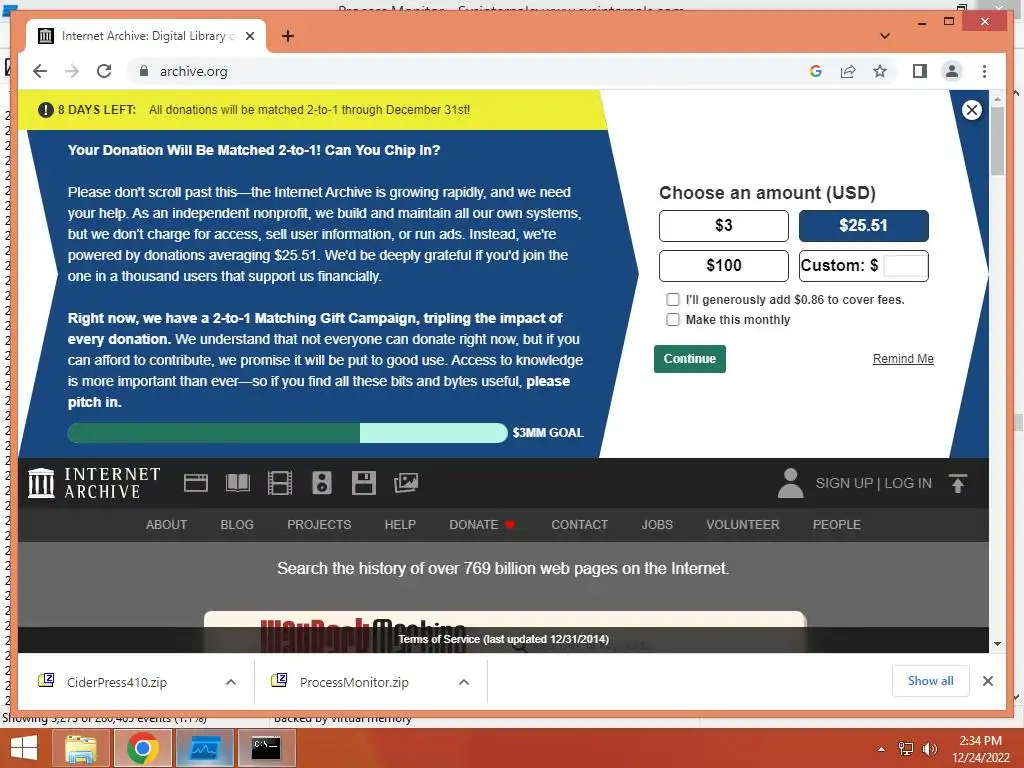Open the PEOPLE menu item
This screenshot has height=768, width=1024.
(x=837, y=524)
